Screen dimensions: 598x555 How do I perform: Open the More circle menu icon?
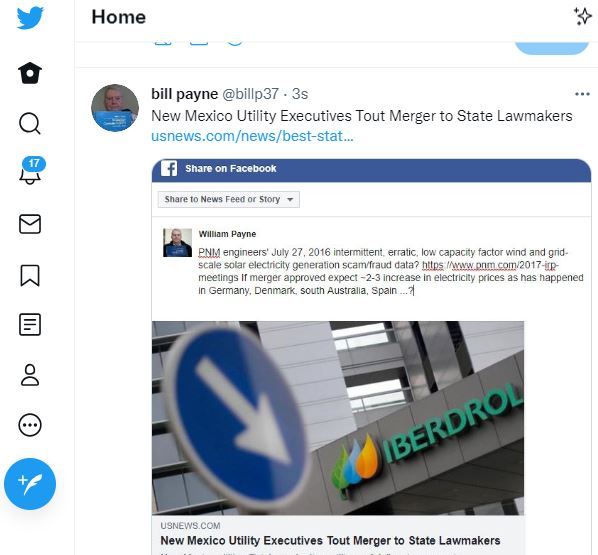click(30, 425)
